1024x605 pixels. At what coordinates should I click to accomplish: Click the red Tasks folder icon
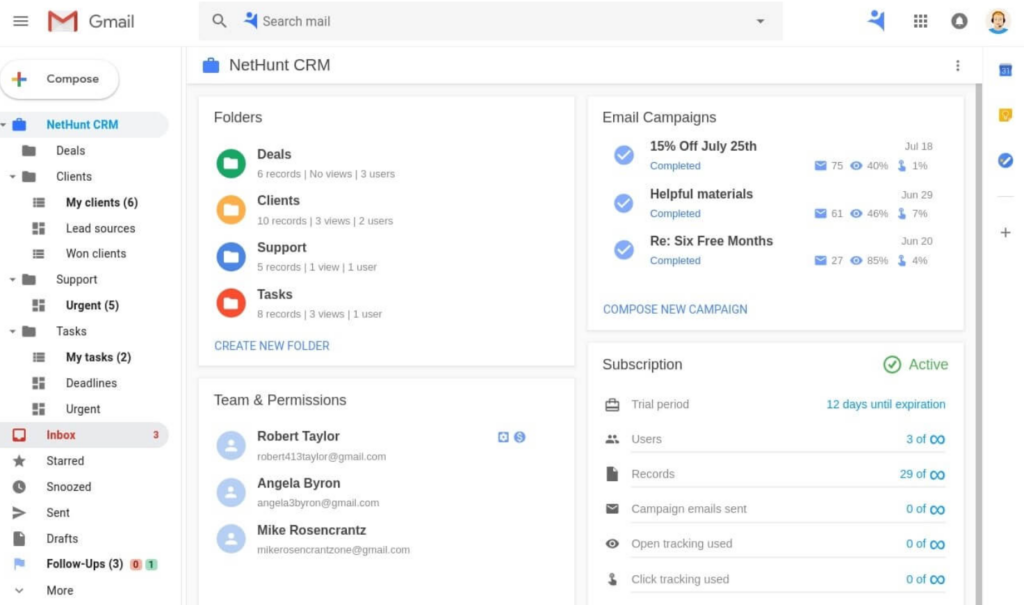click(231, 303)
